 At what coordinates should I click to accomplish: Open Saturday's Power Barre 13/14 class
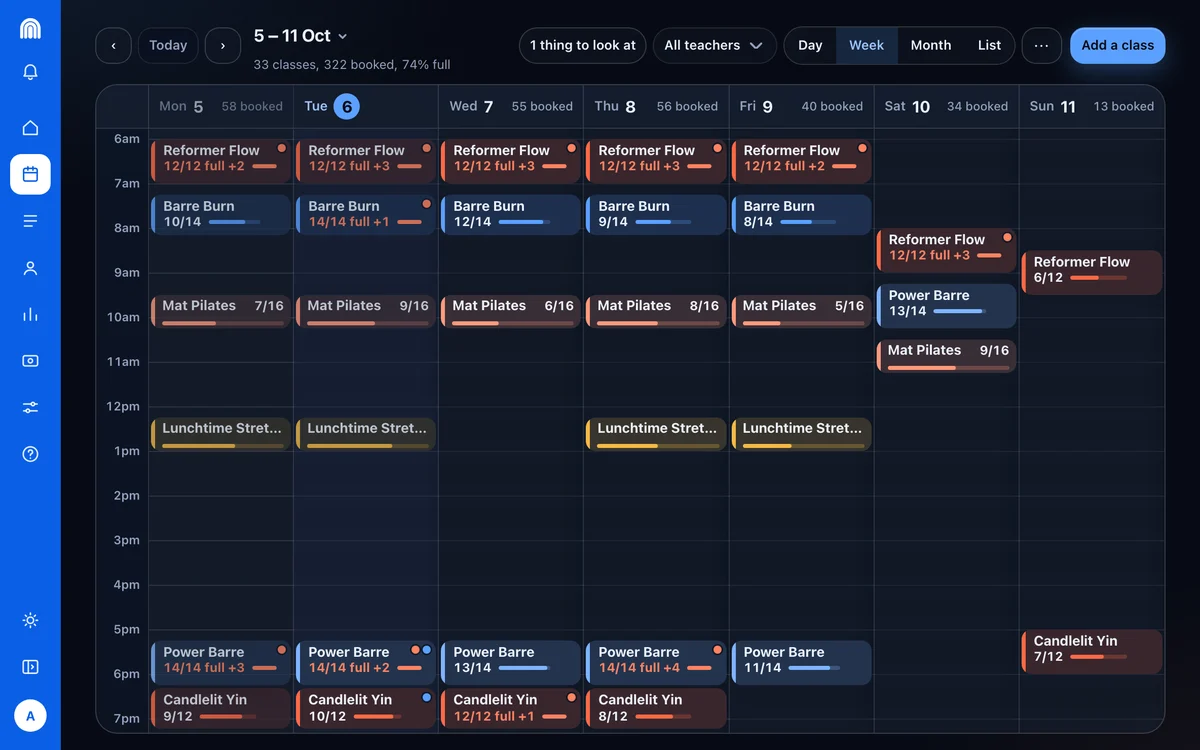[x=946, y=306]
